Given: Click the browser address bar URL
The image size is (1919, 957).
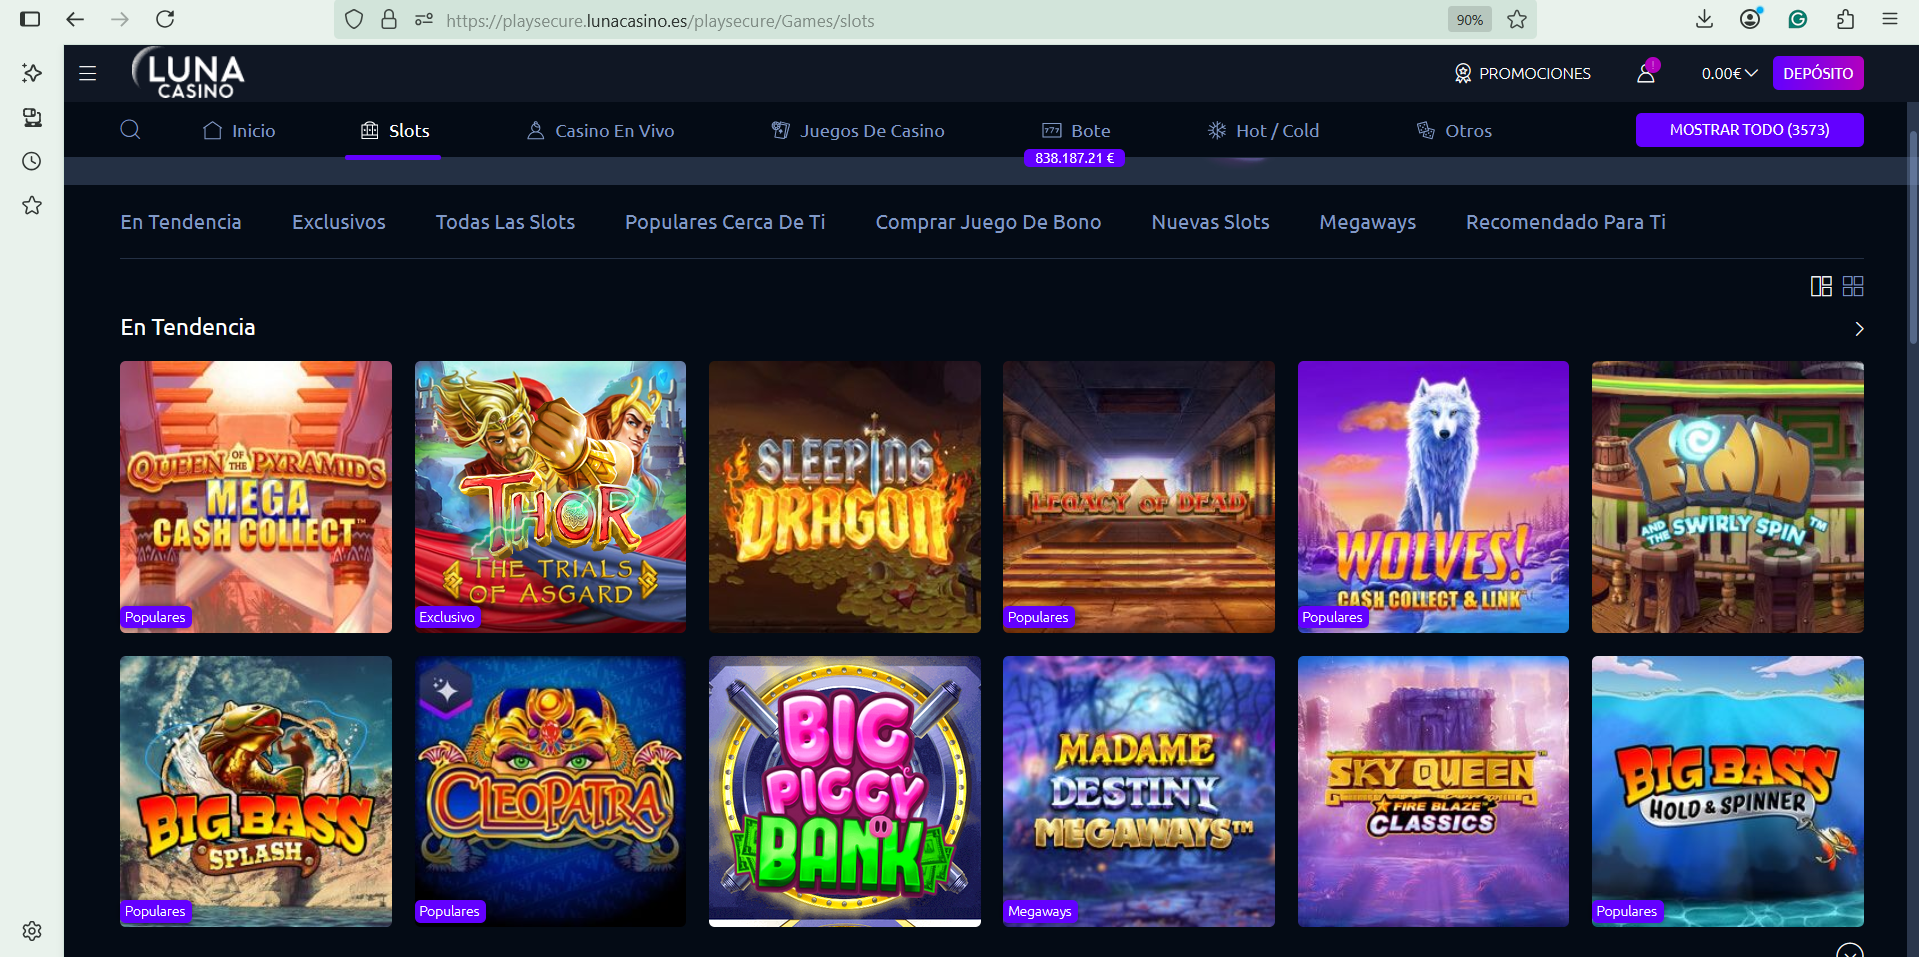Looking at the screenshot, I should [660, 20].
